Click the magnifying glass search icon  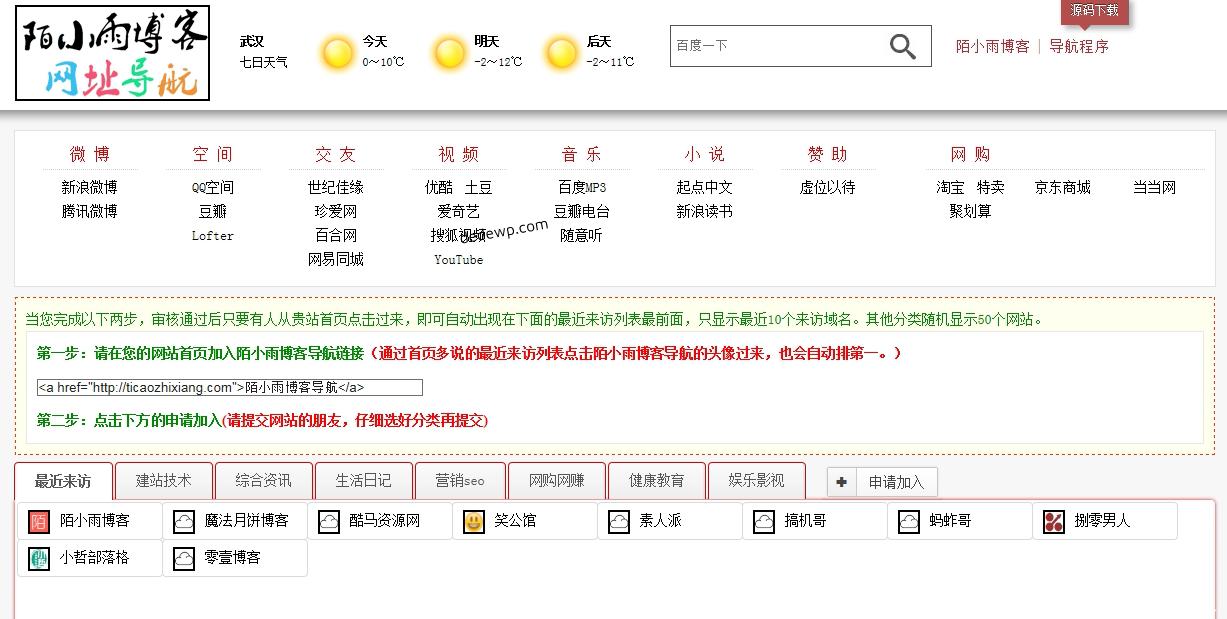coord(902,46)
